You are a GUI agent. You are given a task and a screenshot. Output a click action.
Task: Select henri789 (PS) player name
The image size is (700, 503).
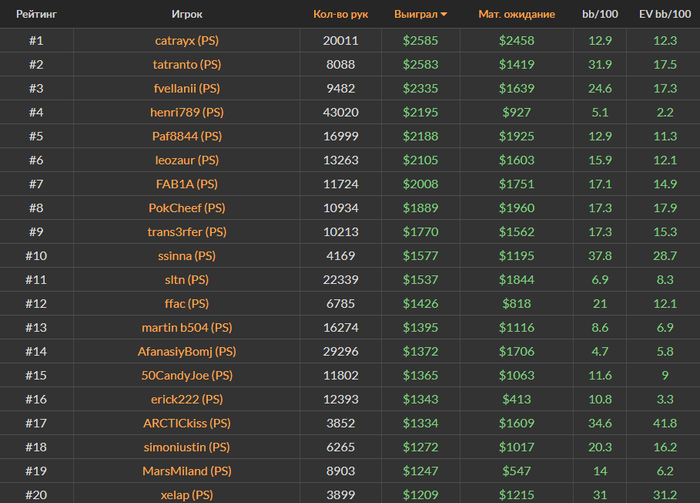[x=187, y=112]
